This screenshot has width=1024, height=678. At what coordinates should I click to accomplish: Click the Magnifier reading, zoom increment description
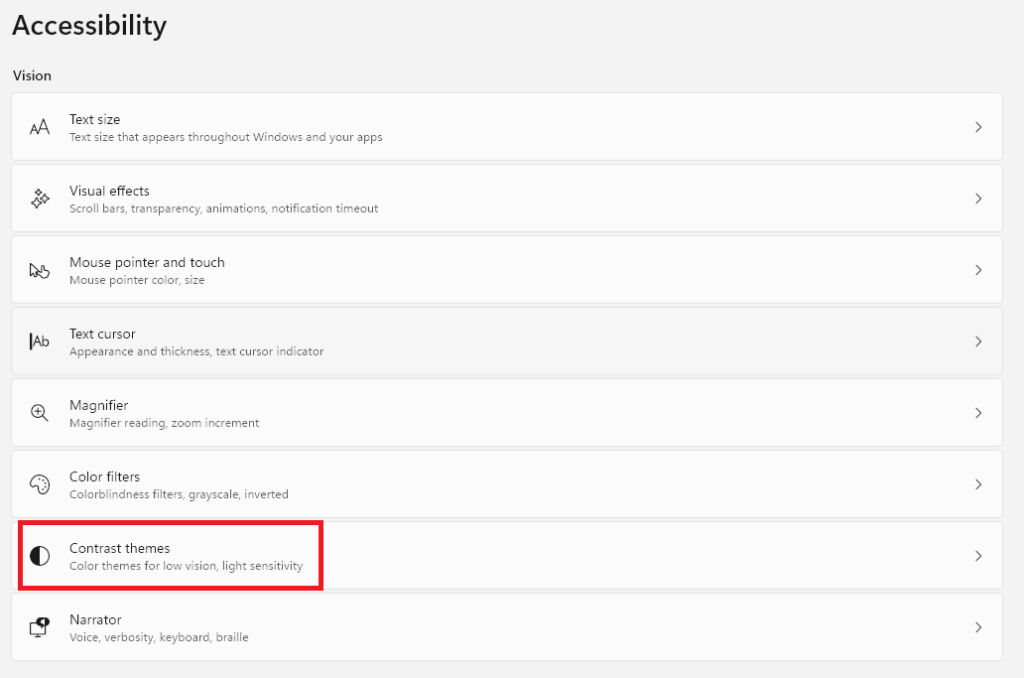[164, 423]
